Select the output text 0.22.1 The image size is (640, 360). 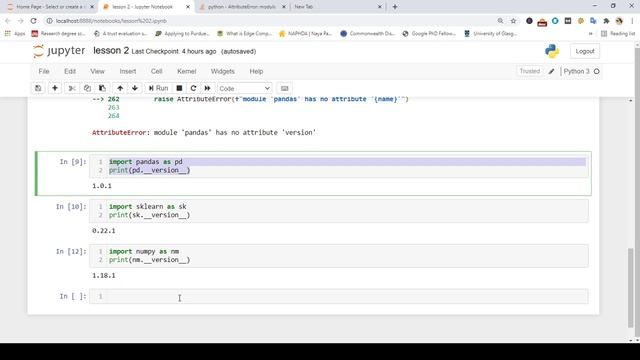click(x=104, y=231)
